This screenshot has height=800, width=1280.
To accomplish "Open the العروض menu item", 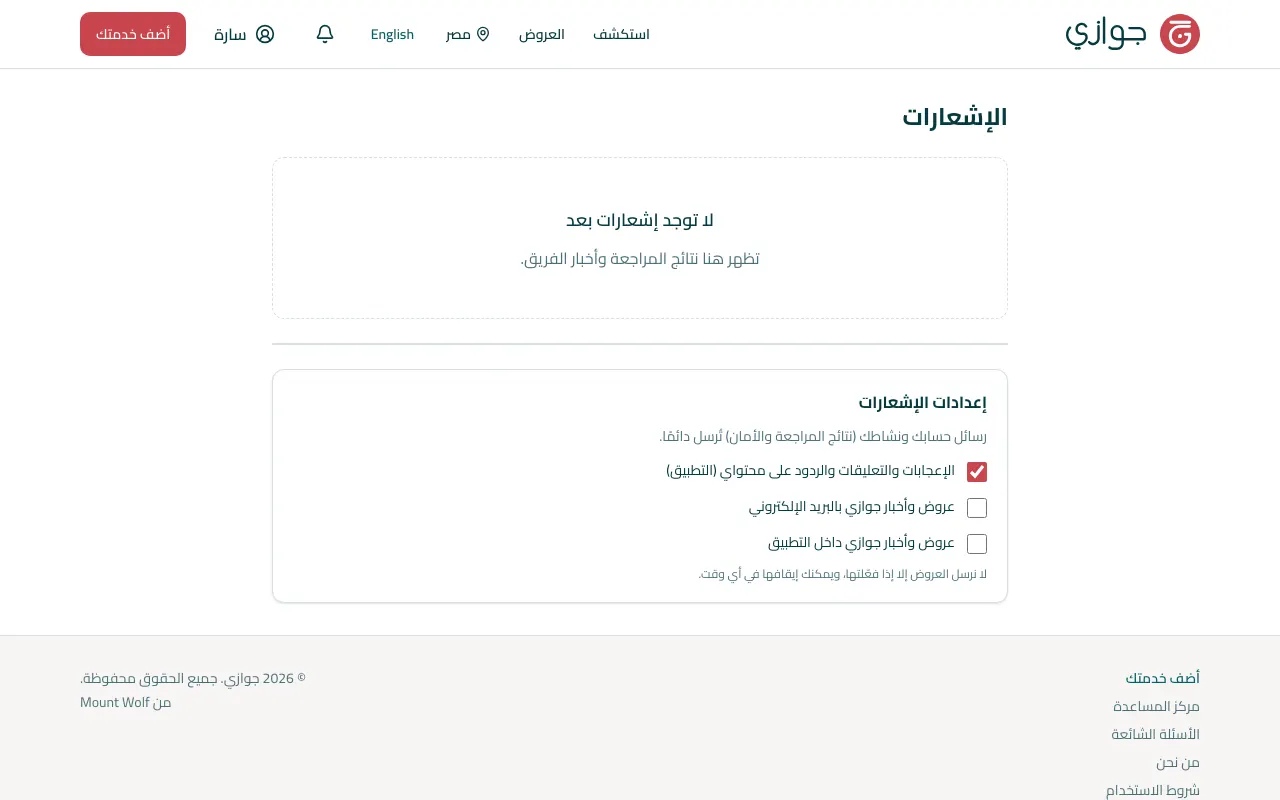I will coord(541,34).
